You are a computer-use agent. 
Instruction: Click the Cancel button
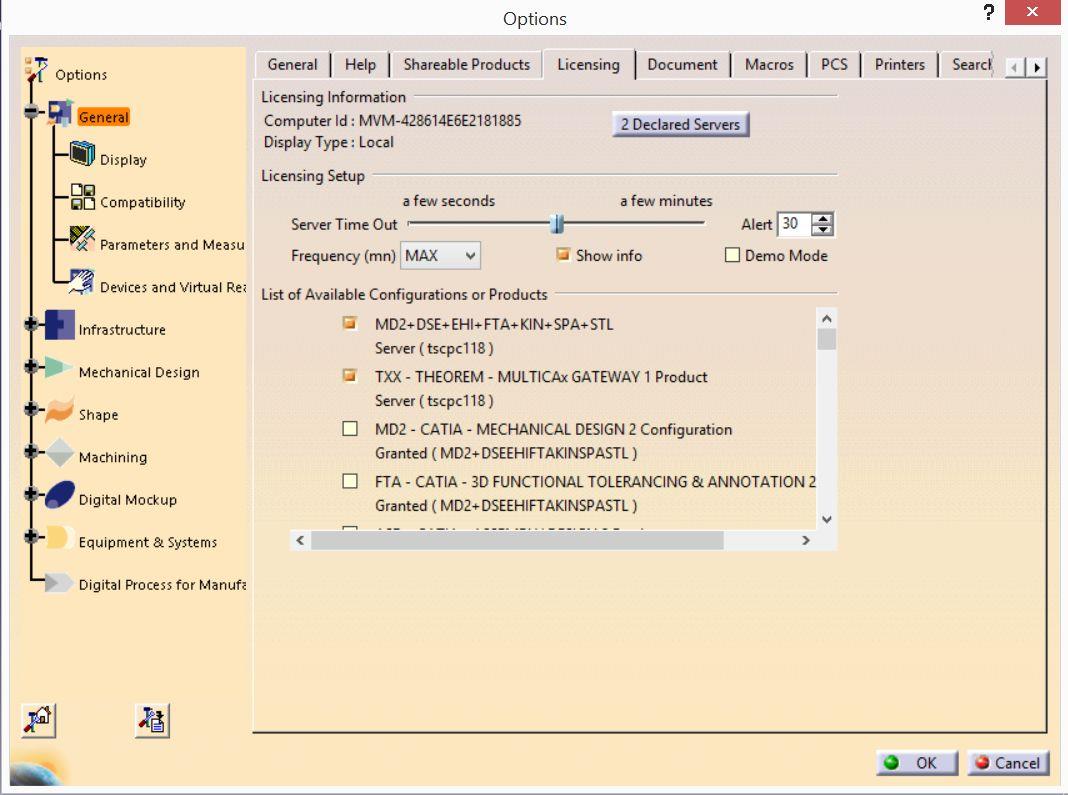tap(1008, 763)
